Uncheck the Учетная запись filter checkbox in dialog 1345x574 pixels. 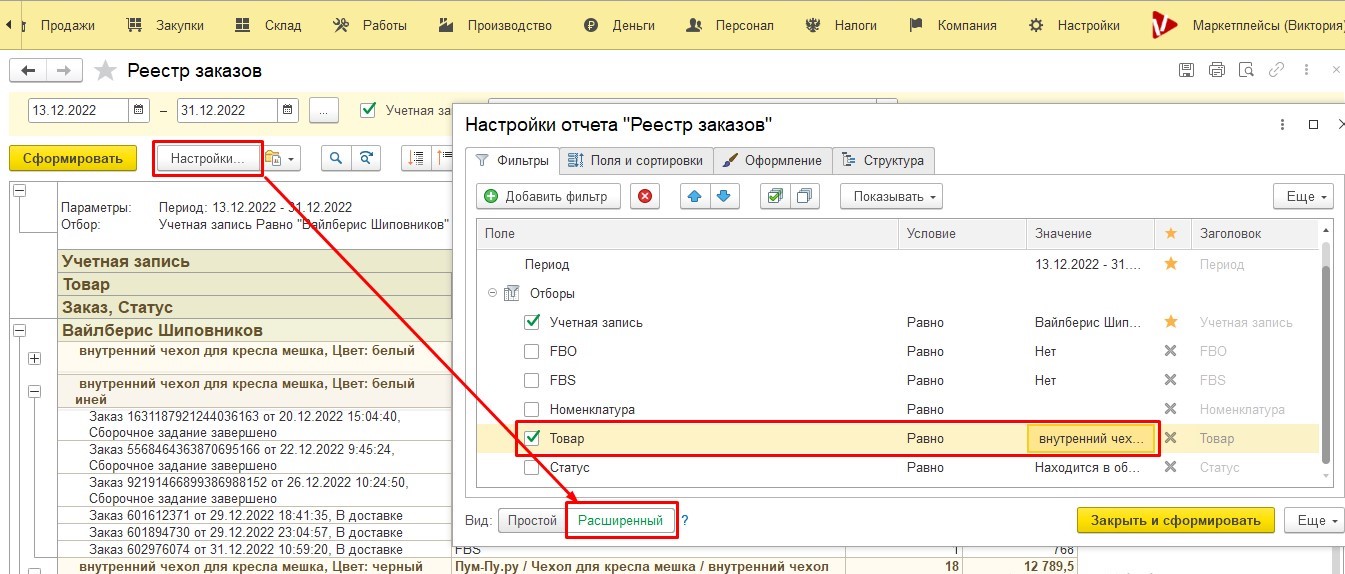533,322
